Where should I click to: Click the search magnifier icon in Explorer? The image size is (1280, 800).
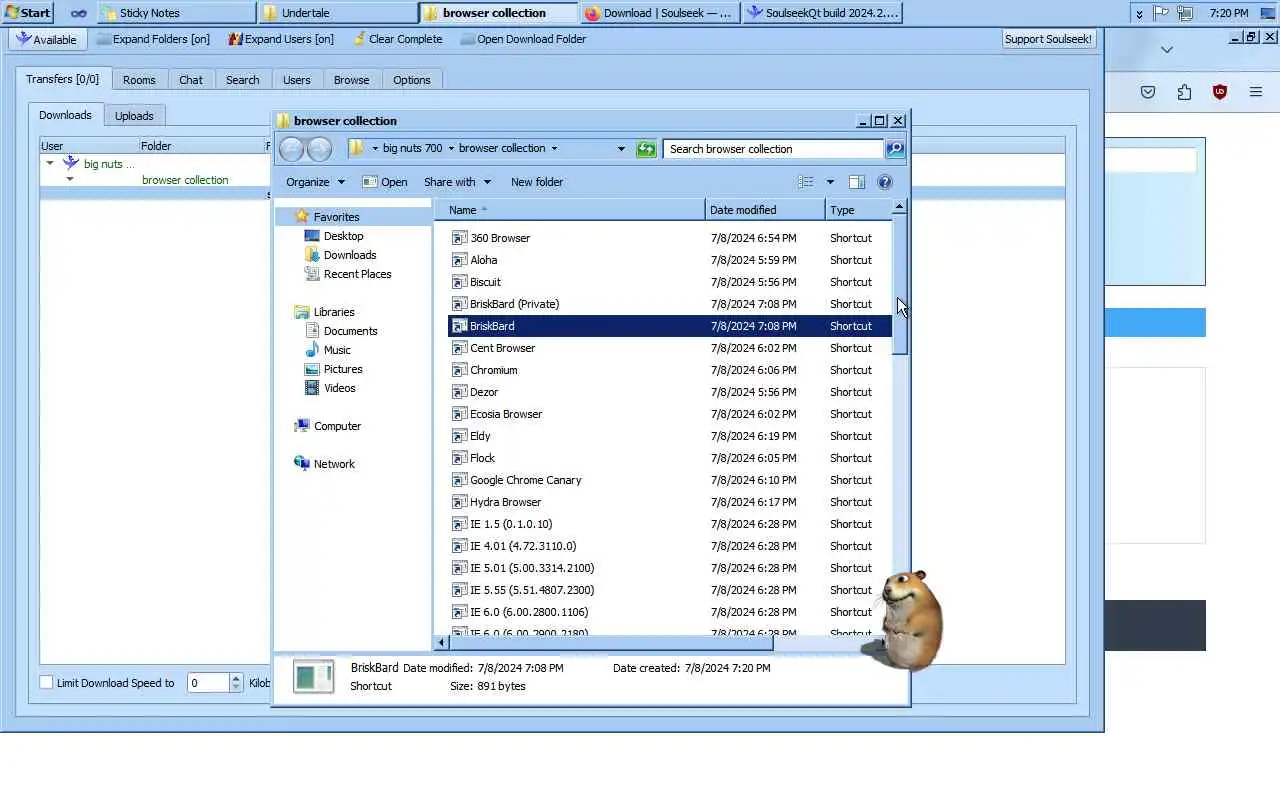pos(895,149)
